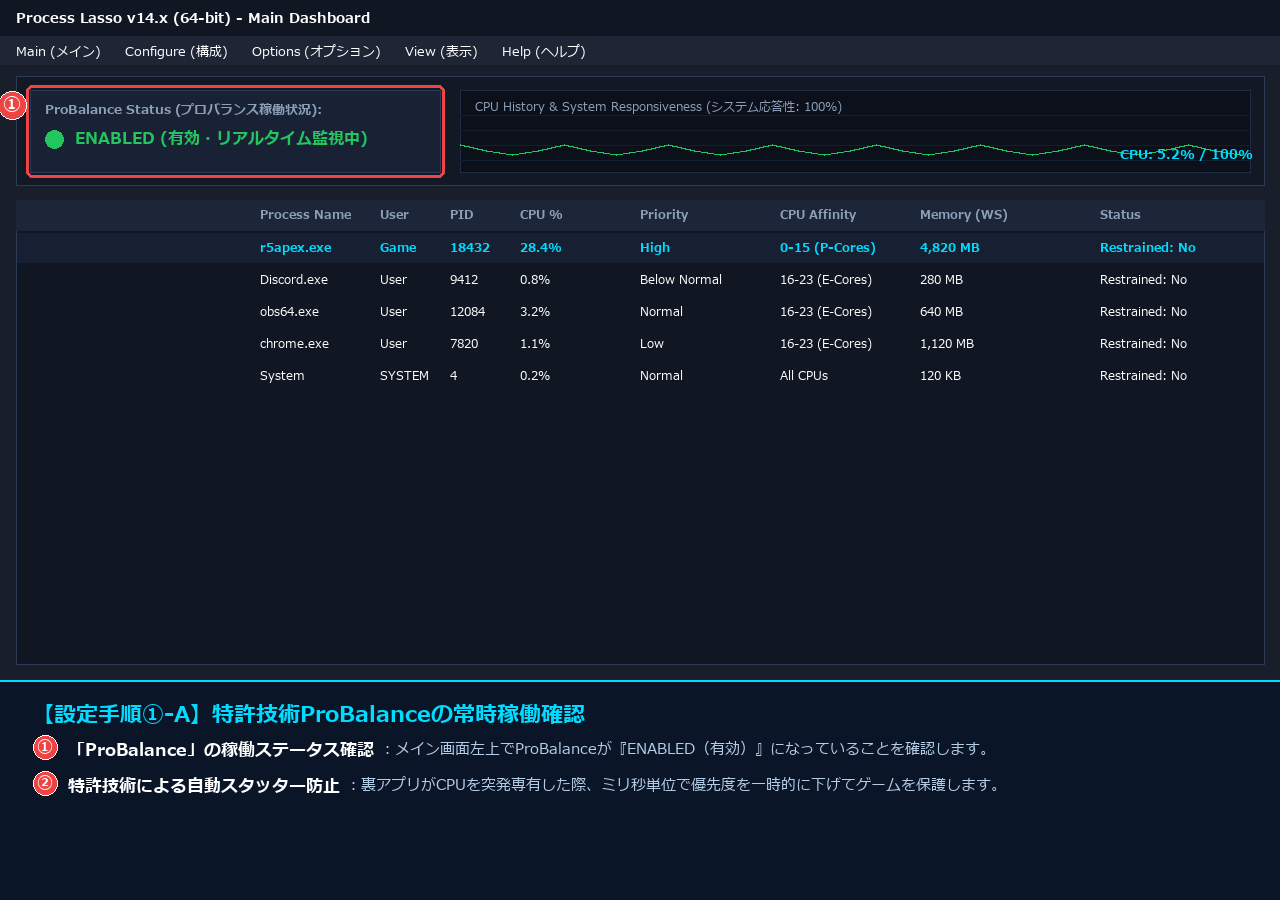Click the CPU: 5.2% / 100% readout
The height and width of the screenshot is (900, 1280).
click(1186, 155)
